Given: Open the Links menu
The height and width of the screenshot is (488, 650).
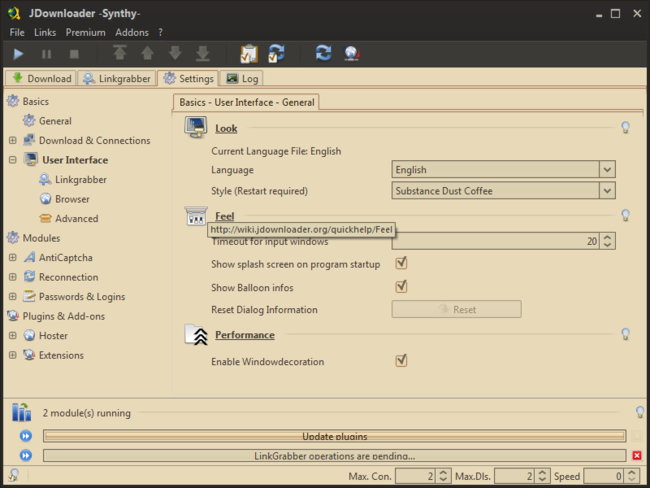Looking at the screenshot, I should click(45, 32).
